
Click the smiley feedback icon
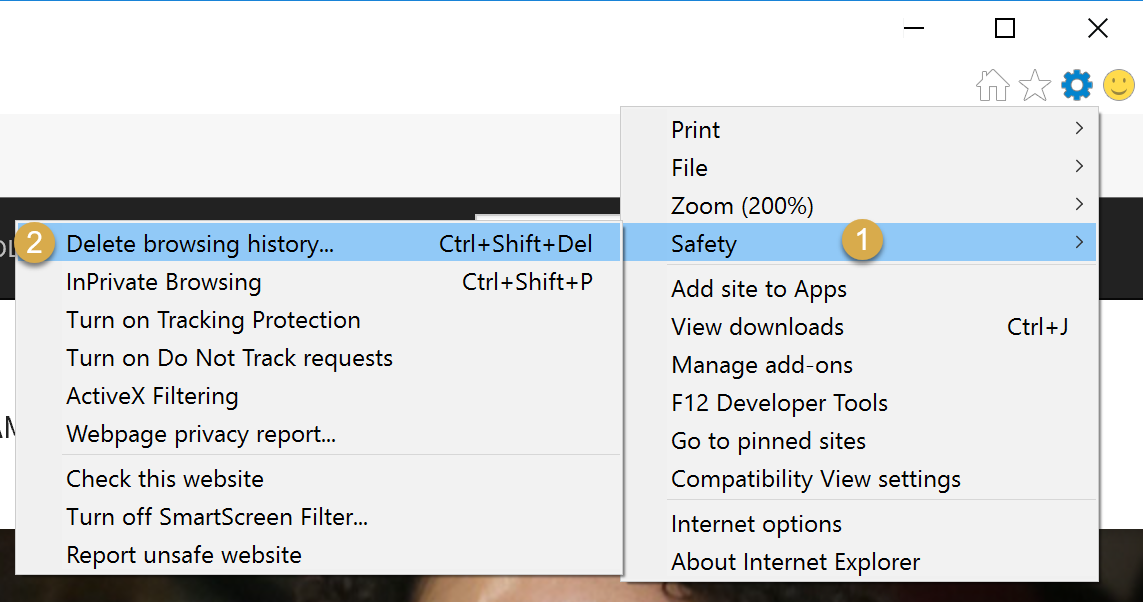point(1118,85)
